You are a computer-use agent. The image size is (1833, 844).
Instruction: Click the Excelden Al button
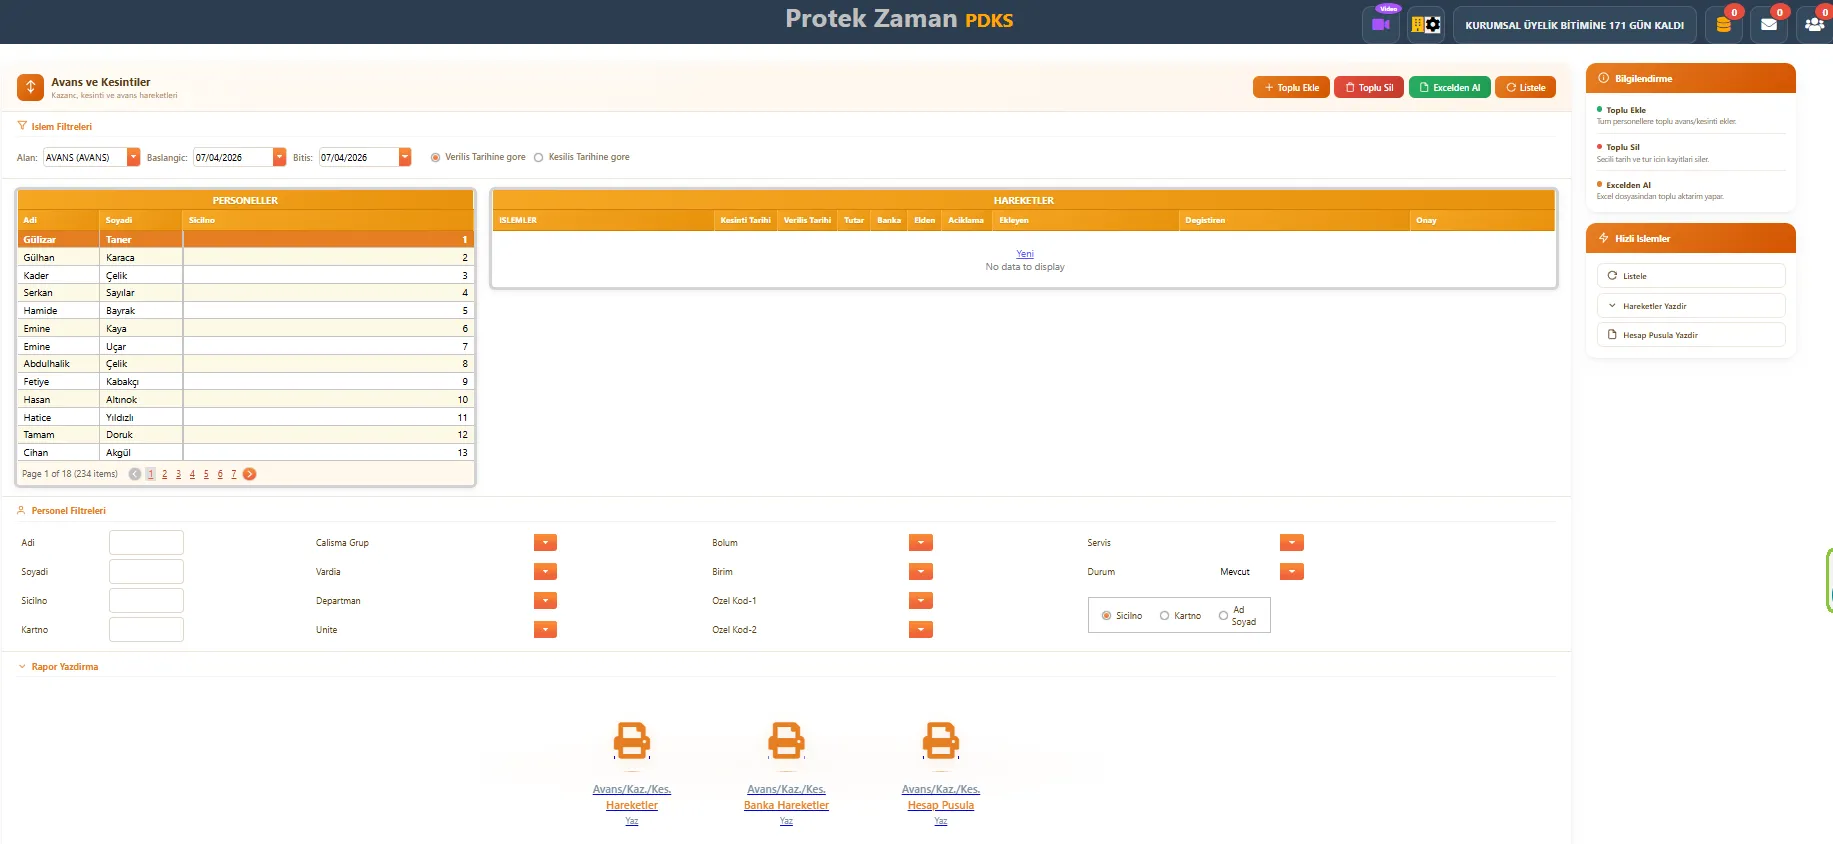pos(1450,87)
